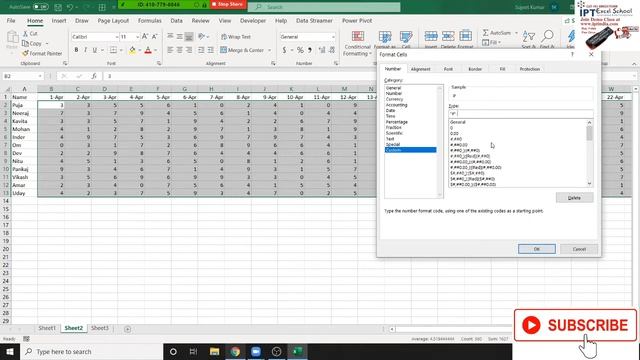Open the Name Box dropdown showing B2
Screen dimensions: 640x360
click(40, 76)
